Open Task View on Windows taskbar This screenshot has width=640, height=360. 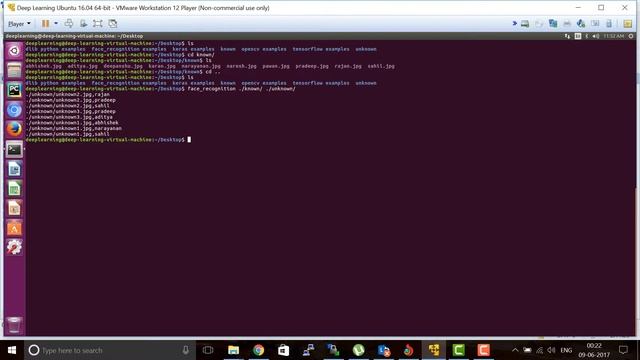click(x=208, y=350)
